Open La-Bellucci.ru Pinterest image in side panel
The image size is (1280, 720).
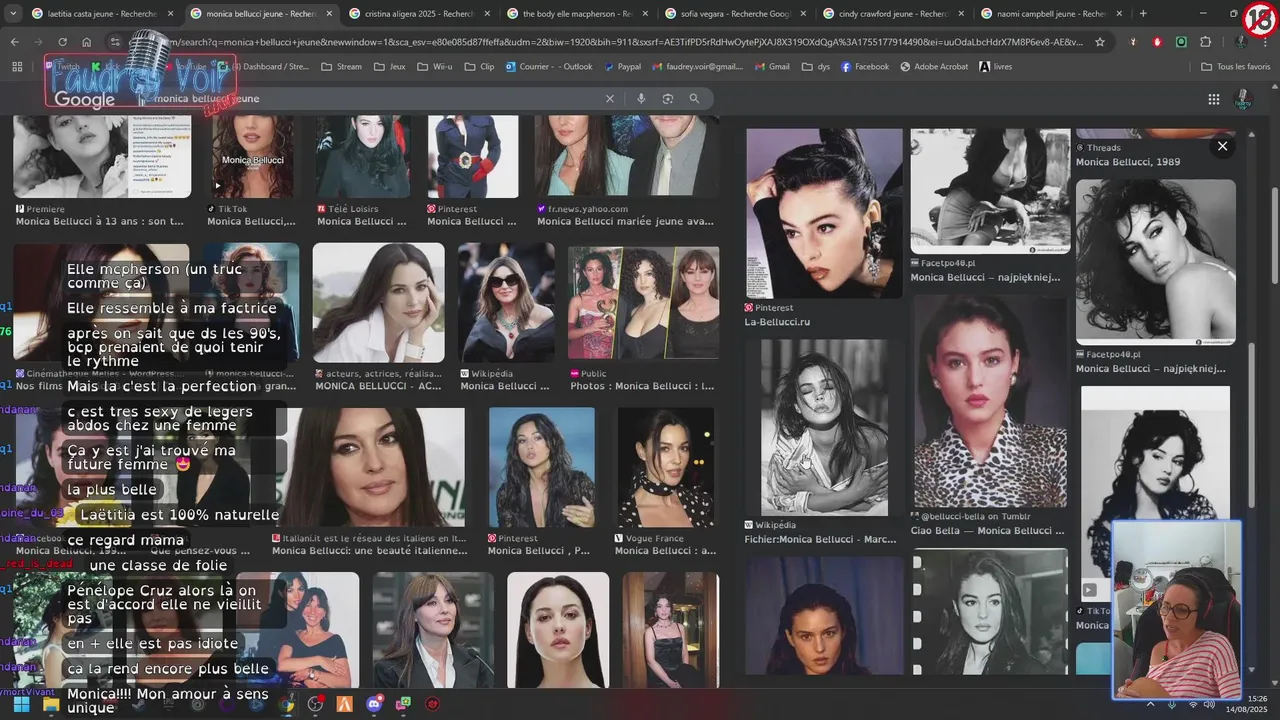tap(824, 213)
